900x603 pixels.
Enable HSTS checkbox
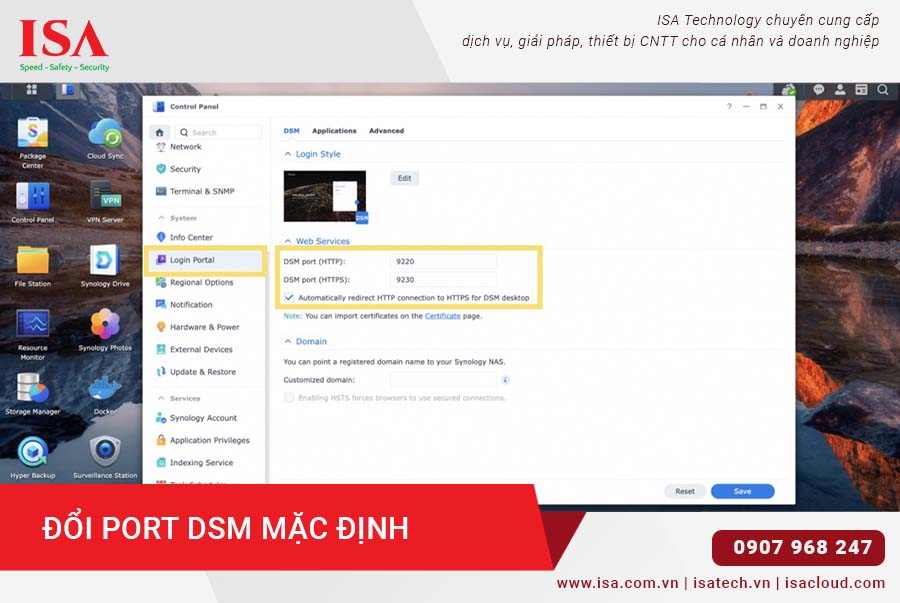pos(289,398)
